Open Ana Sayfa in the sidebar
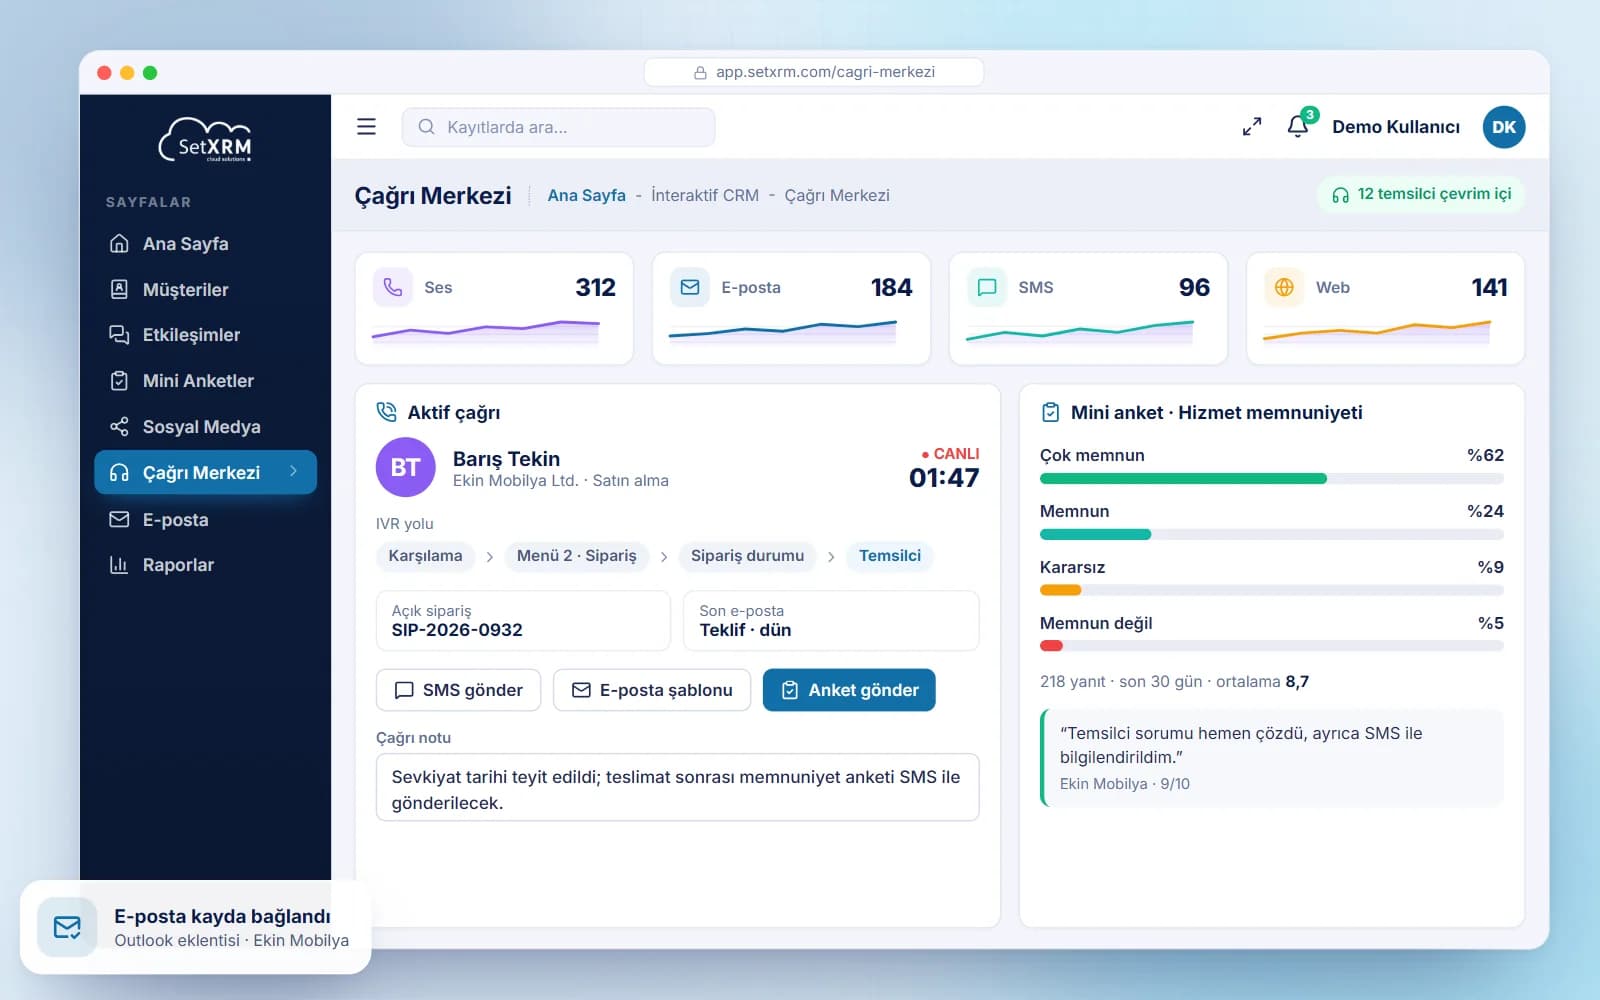 [205, 244]
